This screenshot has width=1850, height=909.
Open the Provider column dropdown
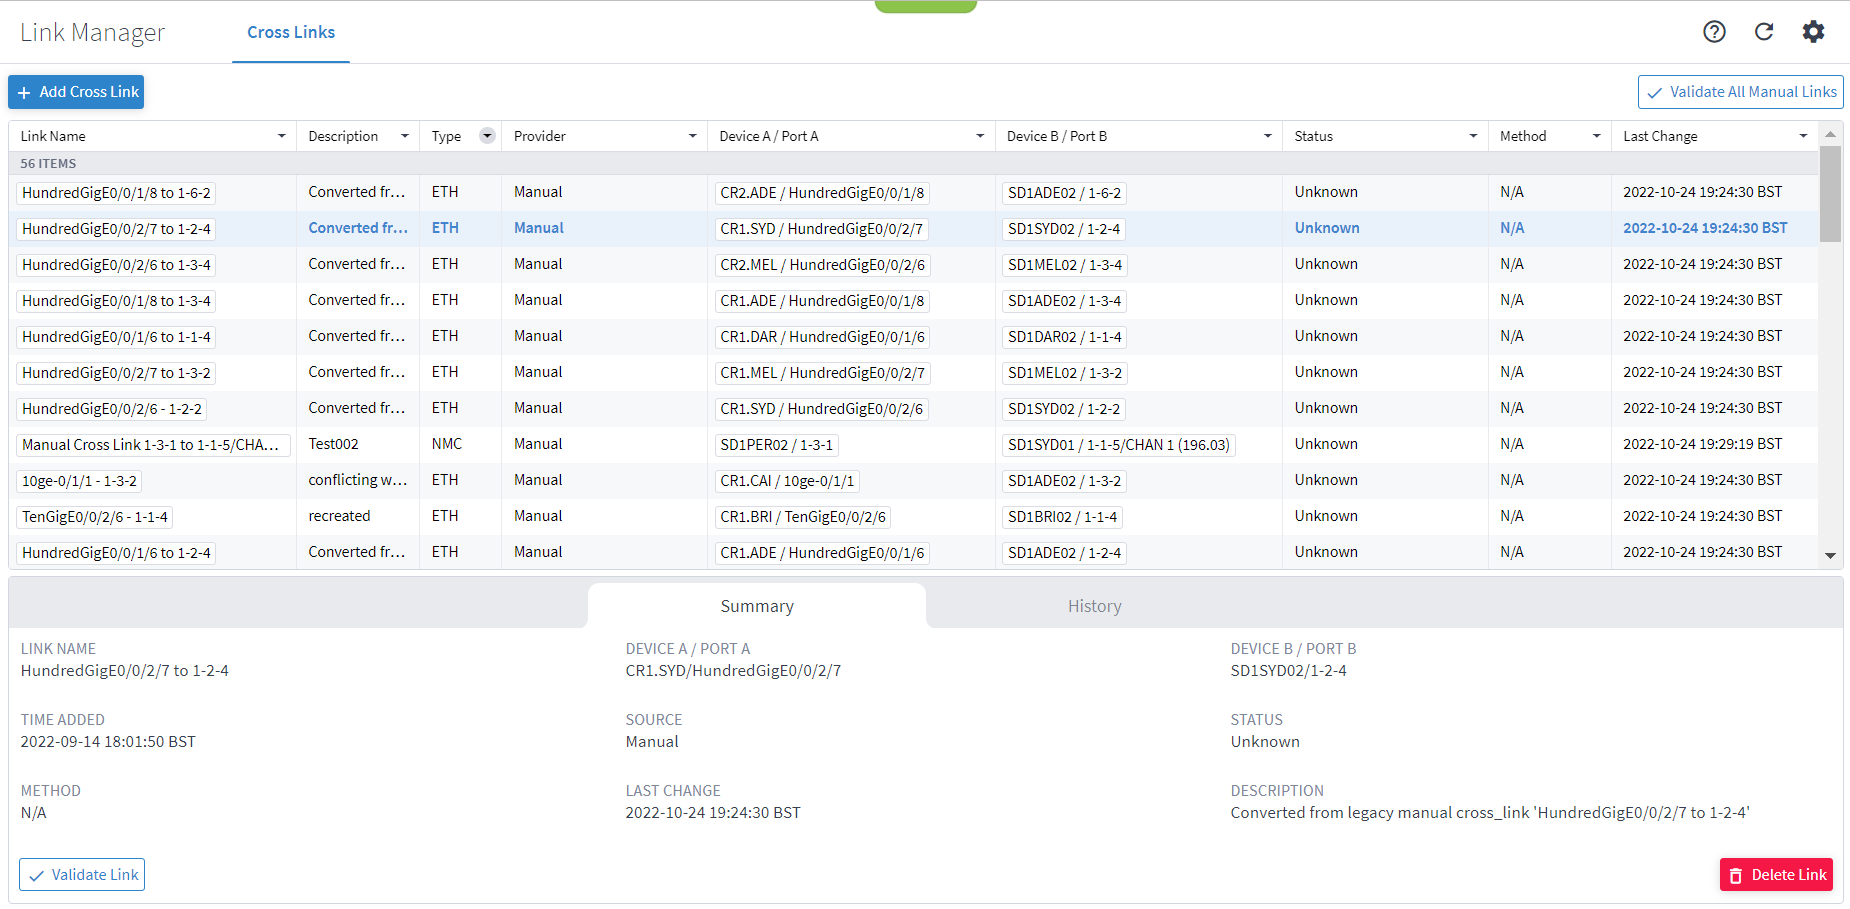(692, 135)
